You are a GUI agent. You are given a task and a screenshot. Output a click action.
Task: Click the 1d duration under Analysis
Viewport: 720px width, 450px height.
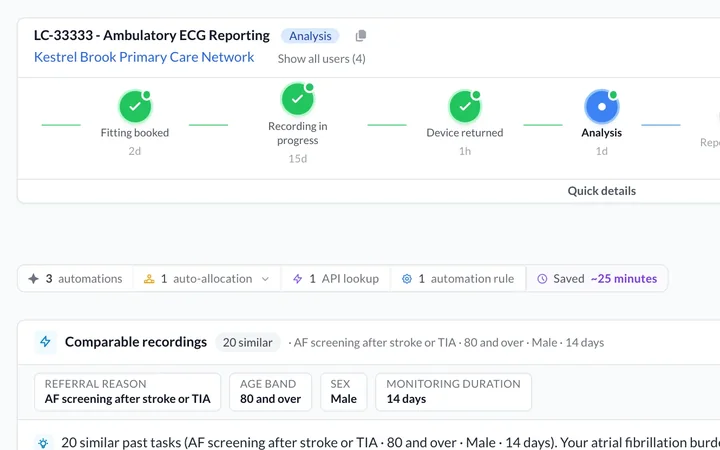pos(602,151)
